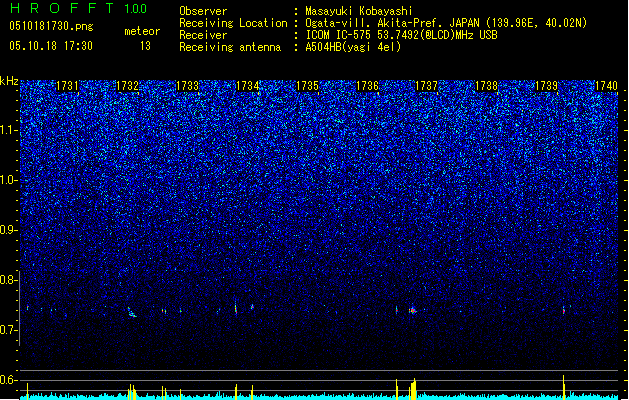This screenshot has height=400, width=629.
Task: Click the curved meteor echo below 1732
Action: click(132, 313)
